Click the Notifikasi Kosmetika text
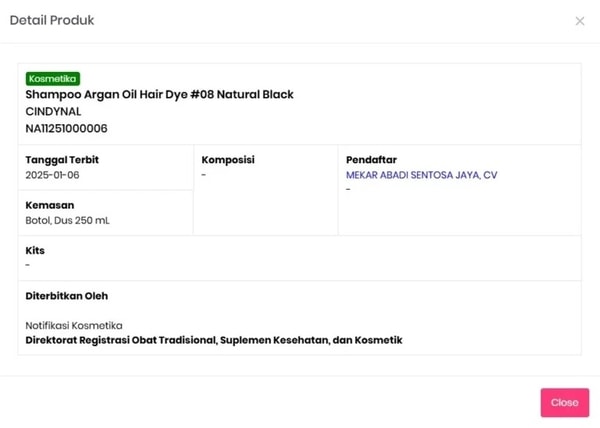The height and width of the screenshot is (428, 600). pos(74,325)
